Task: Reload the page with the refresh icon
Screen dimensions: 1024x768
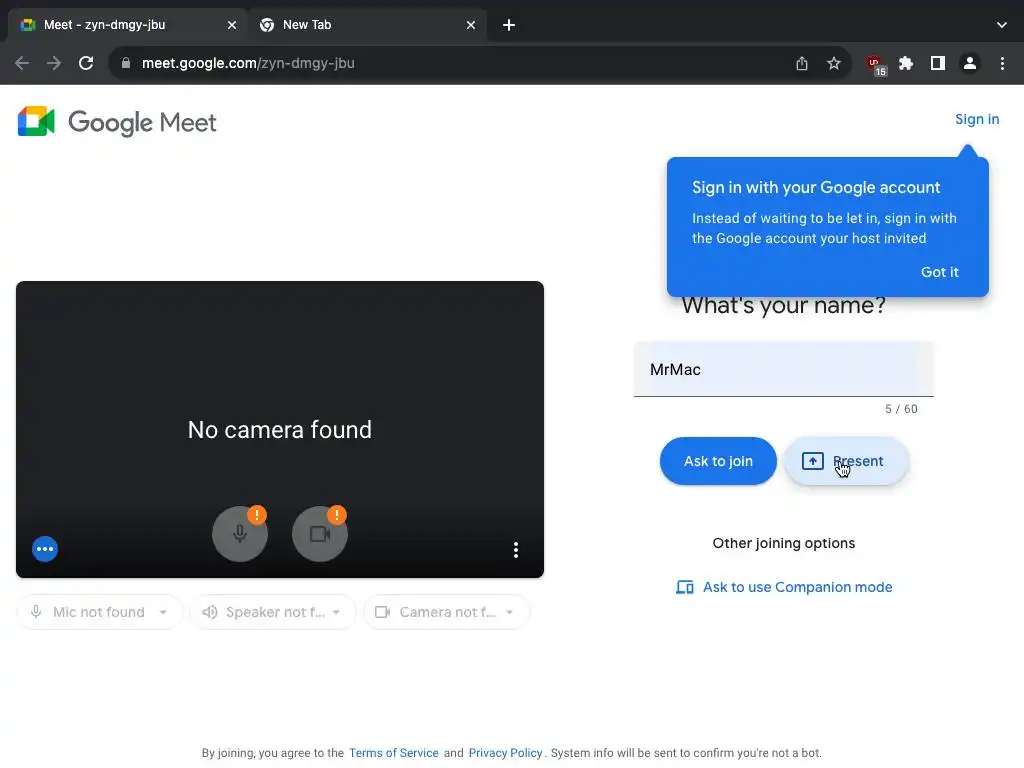Action: (86, 63)
